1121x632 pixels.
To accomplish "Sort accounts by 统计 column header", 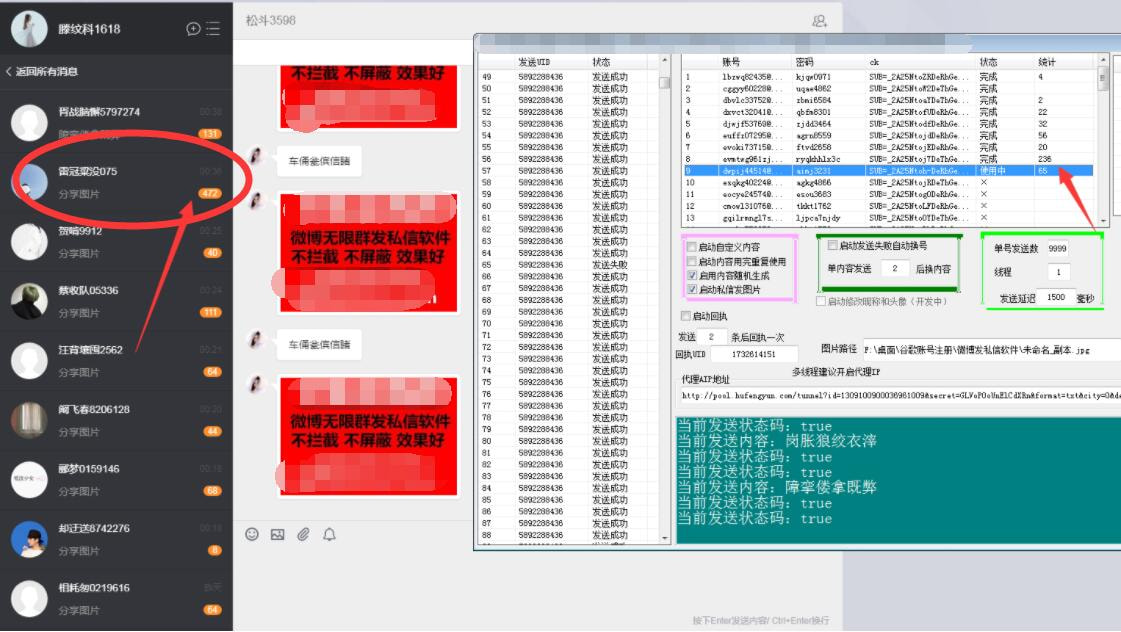I will pyautogui.click(x=1047, y=62).
